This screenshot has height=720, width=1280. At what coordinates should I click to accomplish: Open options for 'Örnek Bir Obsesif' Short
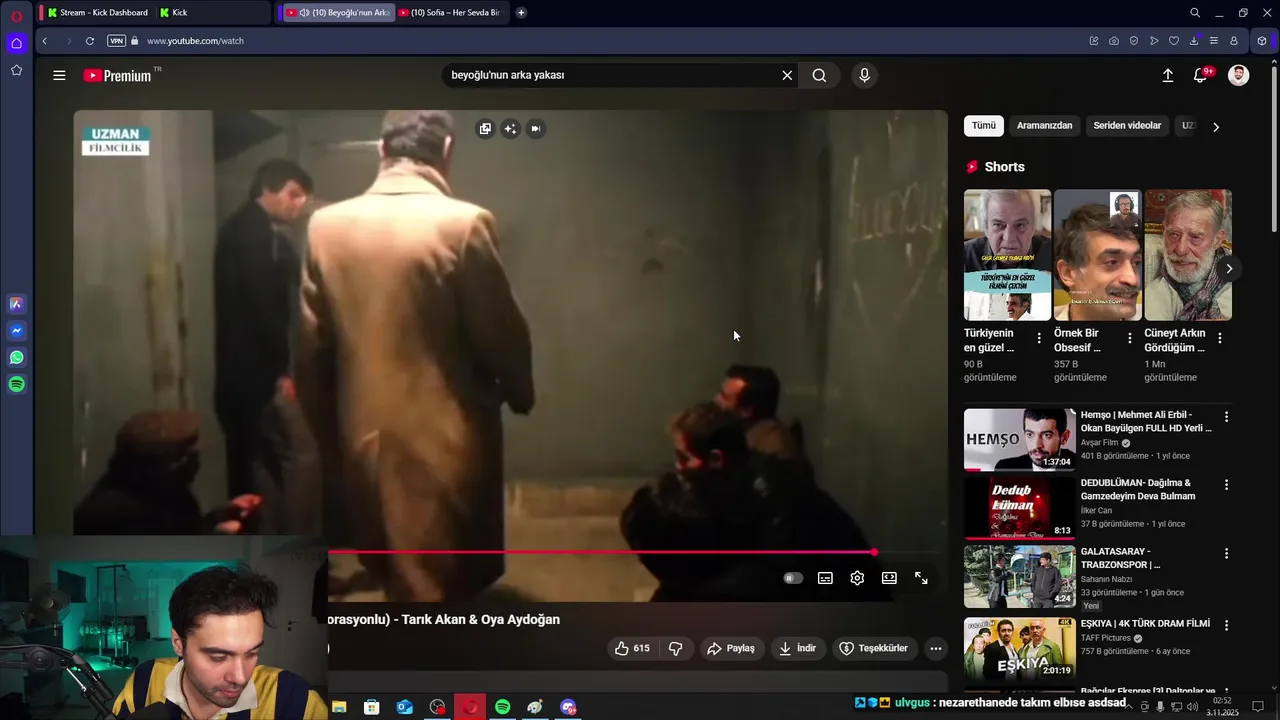[1130, 338]
